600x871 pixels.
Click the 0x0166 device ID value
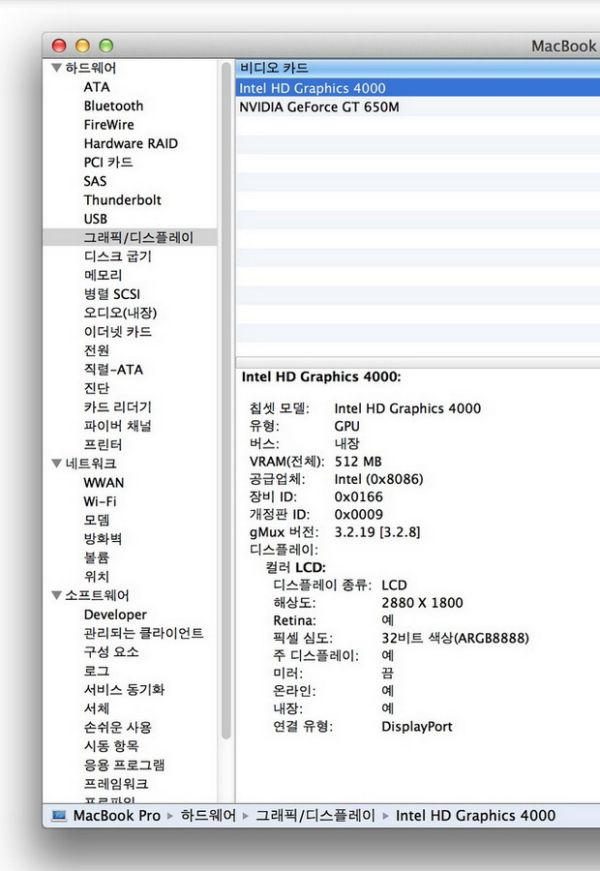pyautogui.click(x=358, y=497)
